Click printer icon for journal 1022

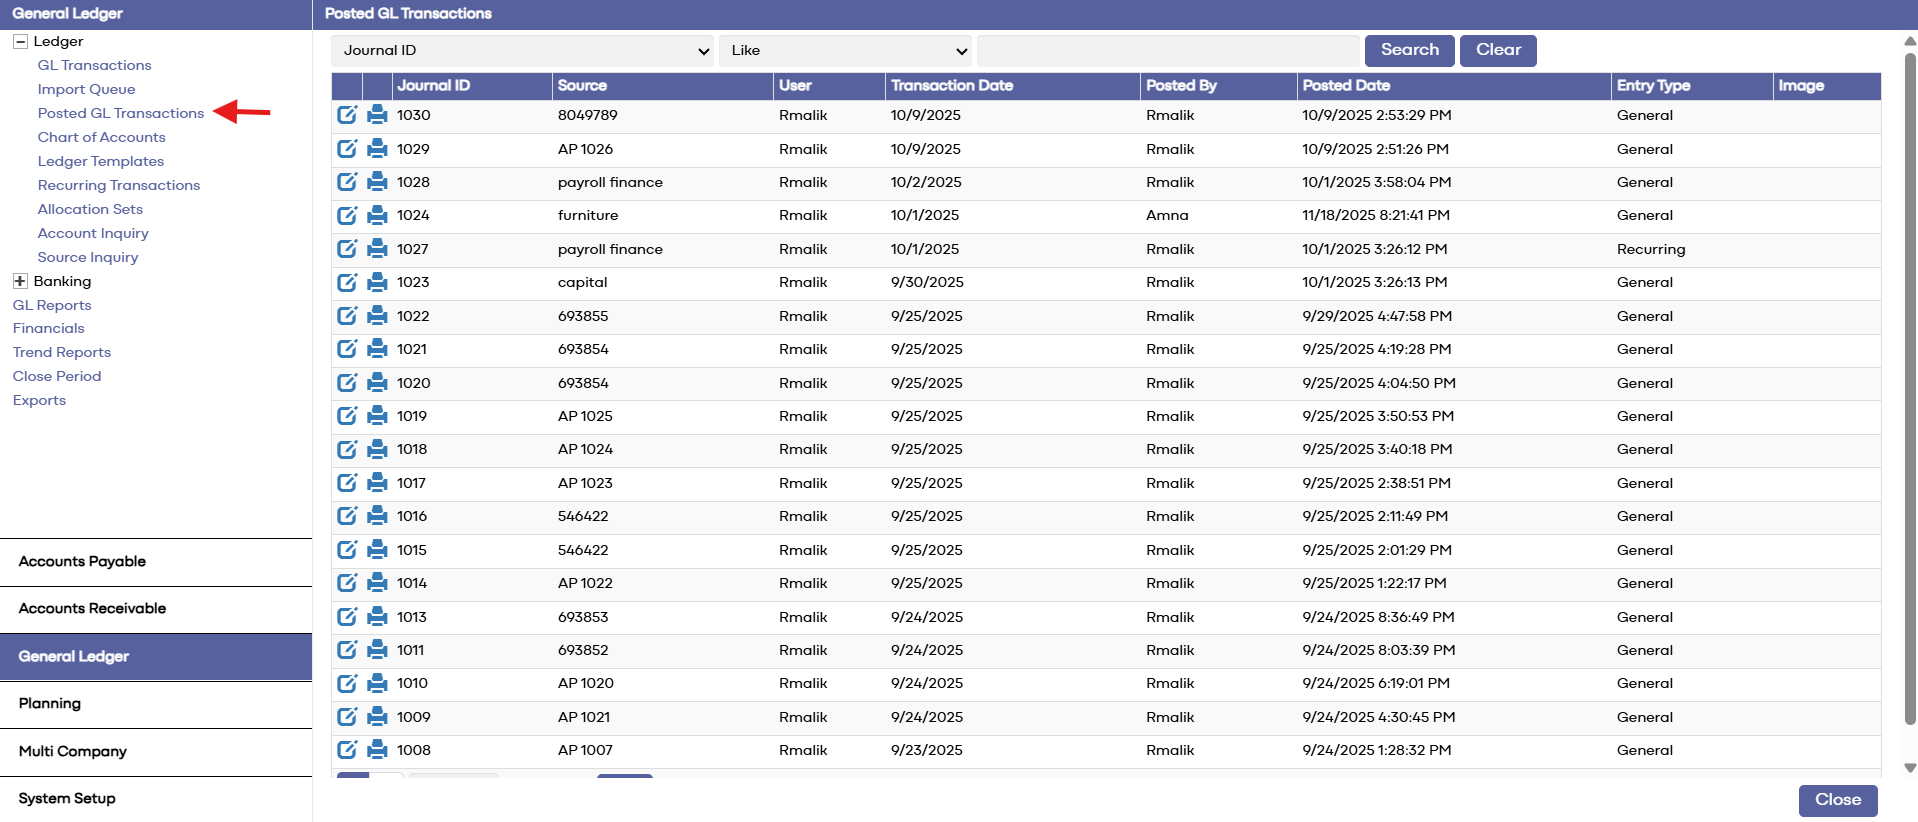[377, 316]
